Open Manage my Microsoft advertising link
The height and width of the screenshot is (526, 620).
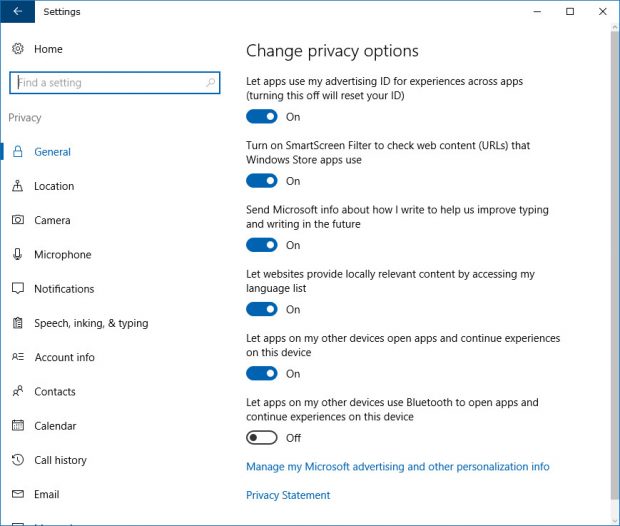point(397,467)
